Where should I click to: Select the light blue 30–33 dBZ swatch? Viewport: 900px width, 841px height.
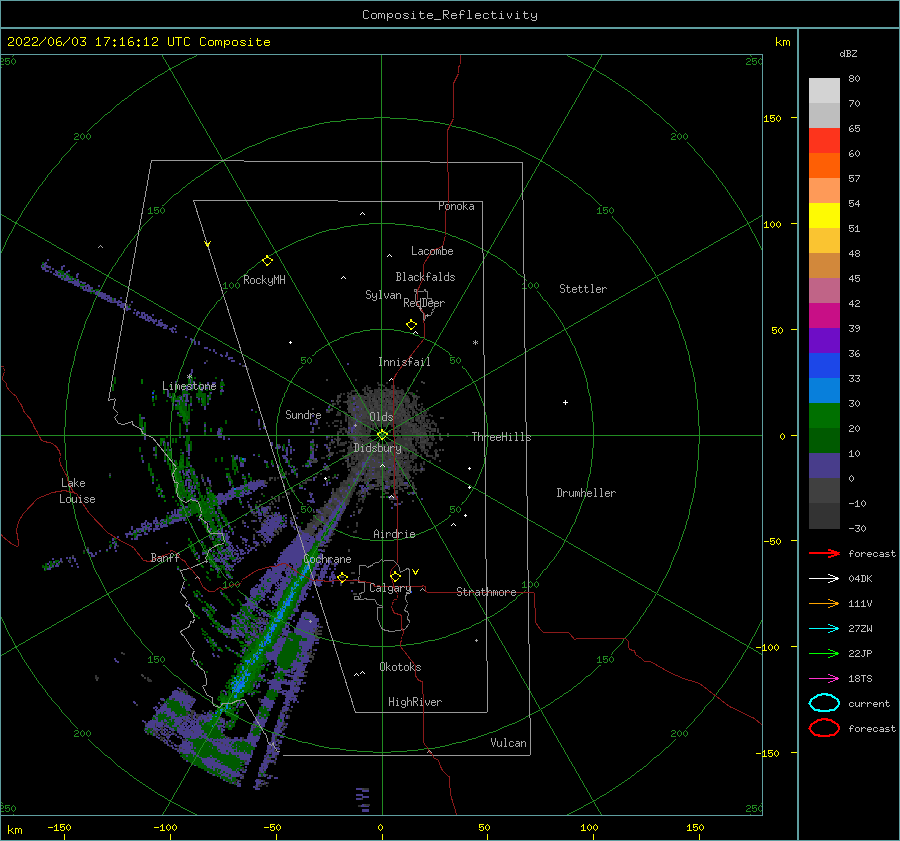[x=824, y=391]
